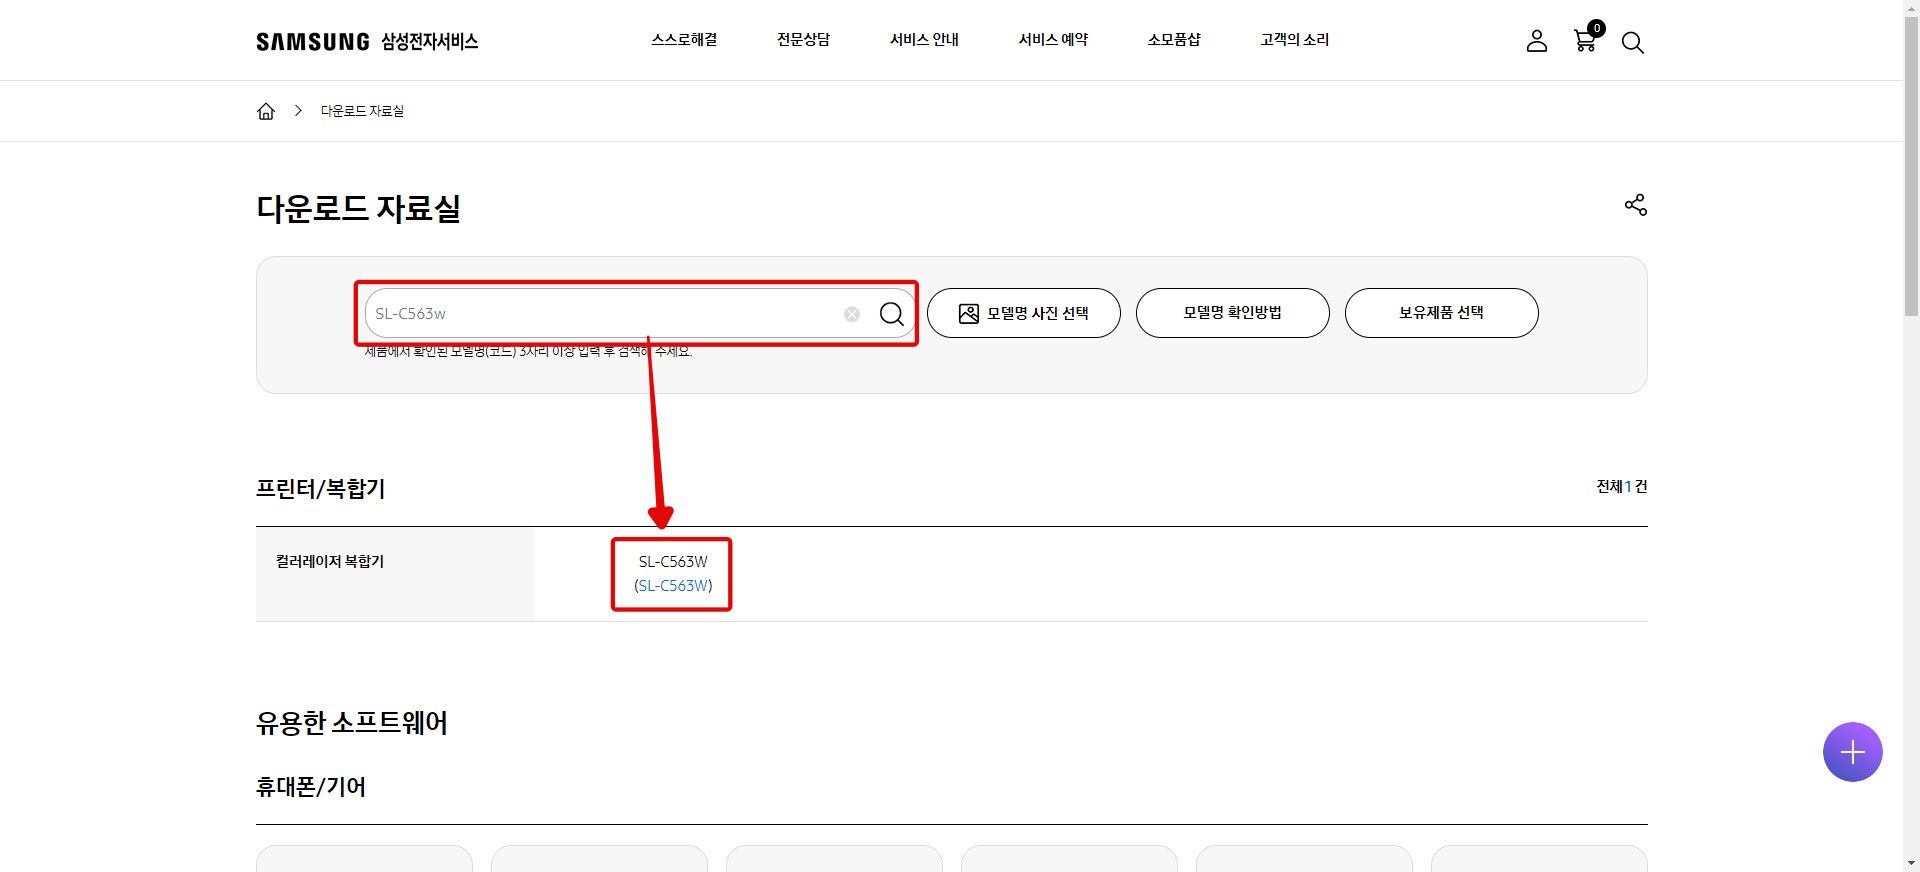Click the share icon
Screen dimensions: 1920x872
pos(1636,205)
